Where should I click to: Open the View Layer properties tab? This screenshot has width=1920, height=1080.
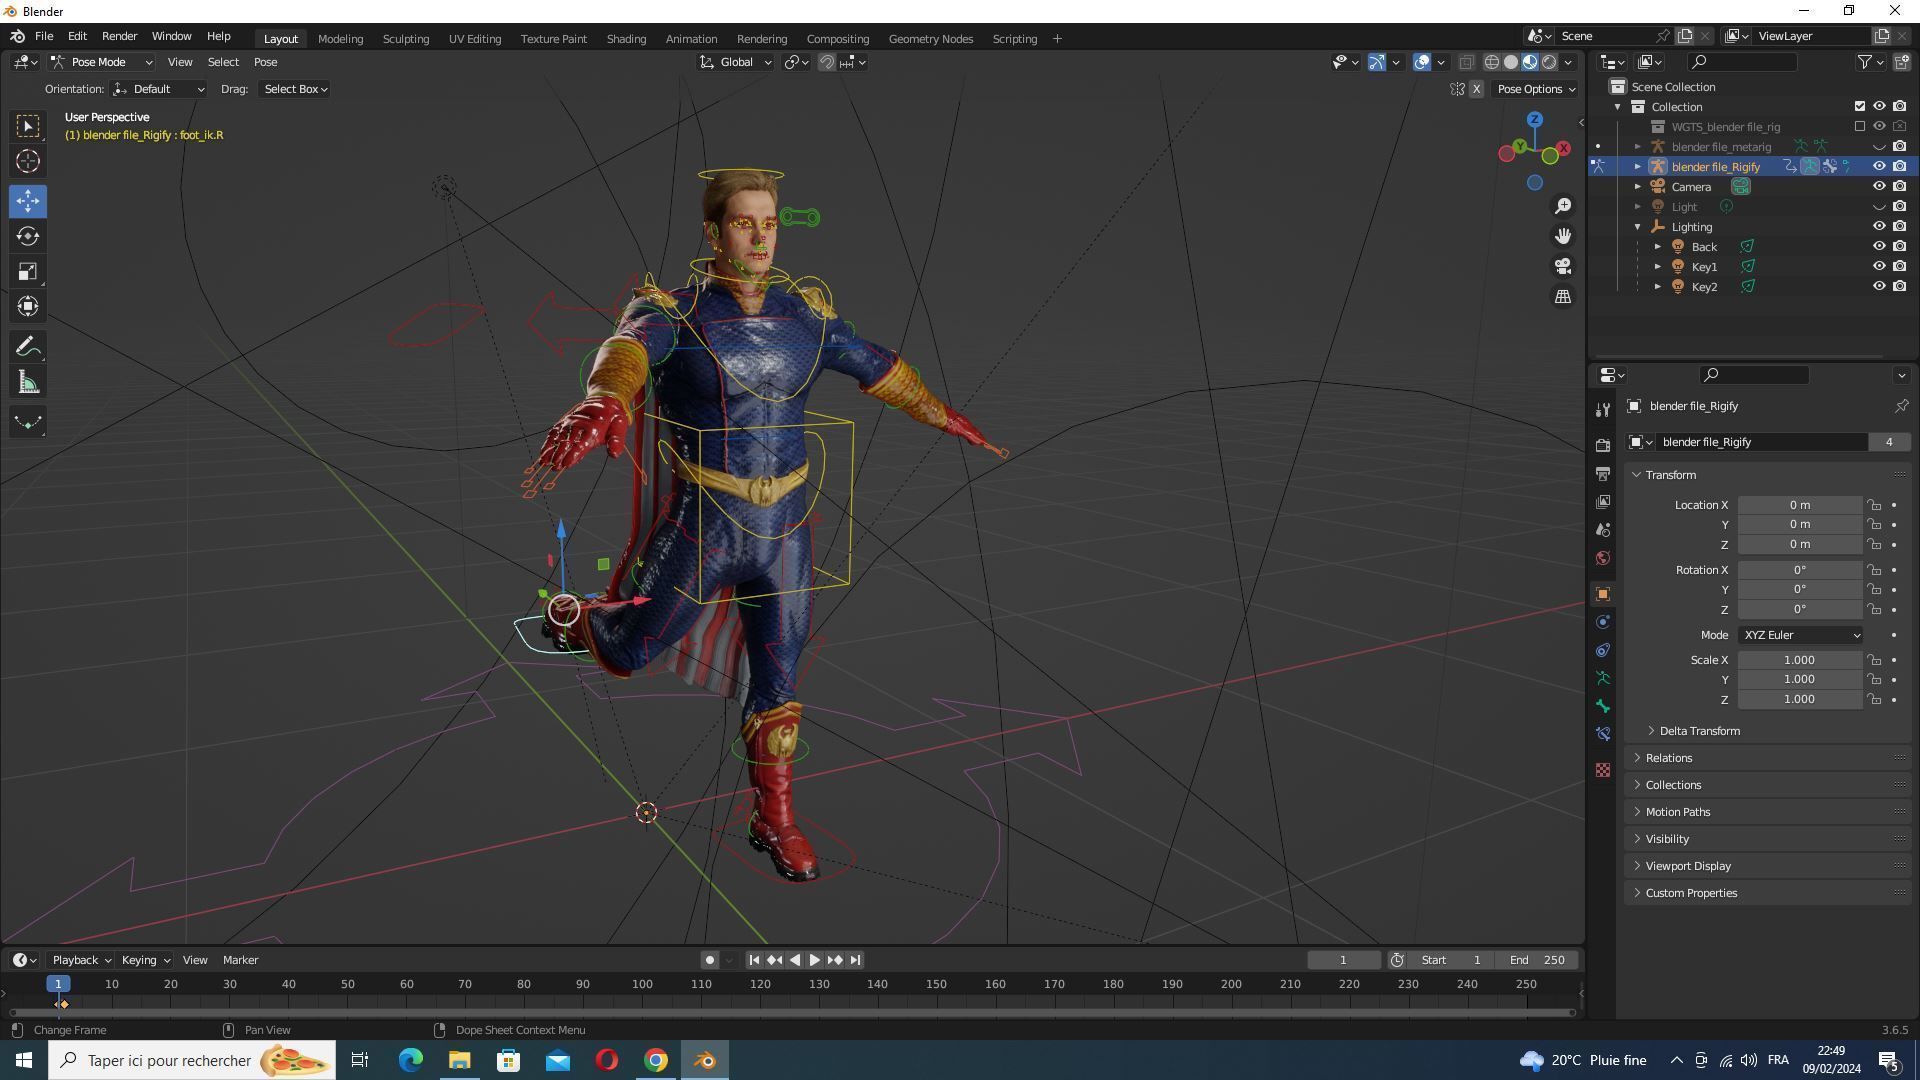tap(1603, 501)
